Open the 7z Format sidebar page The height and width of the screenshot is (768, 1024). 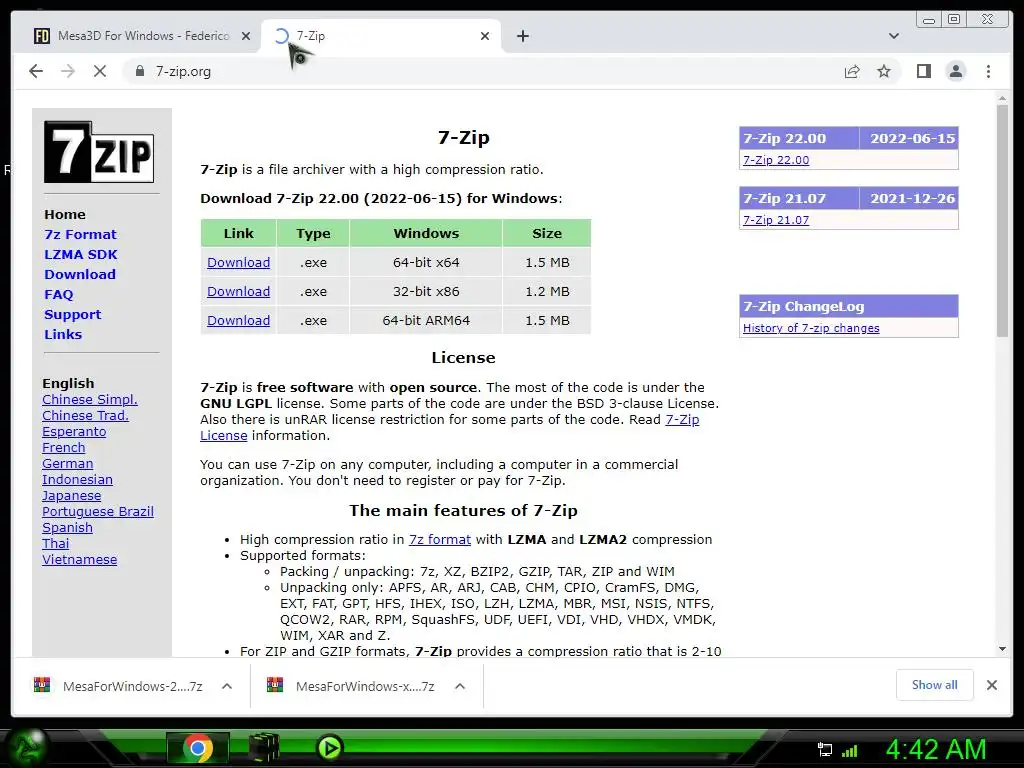tap(80, 234)
